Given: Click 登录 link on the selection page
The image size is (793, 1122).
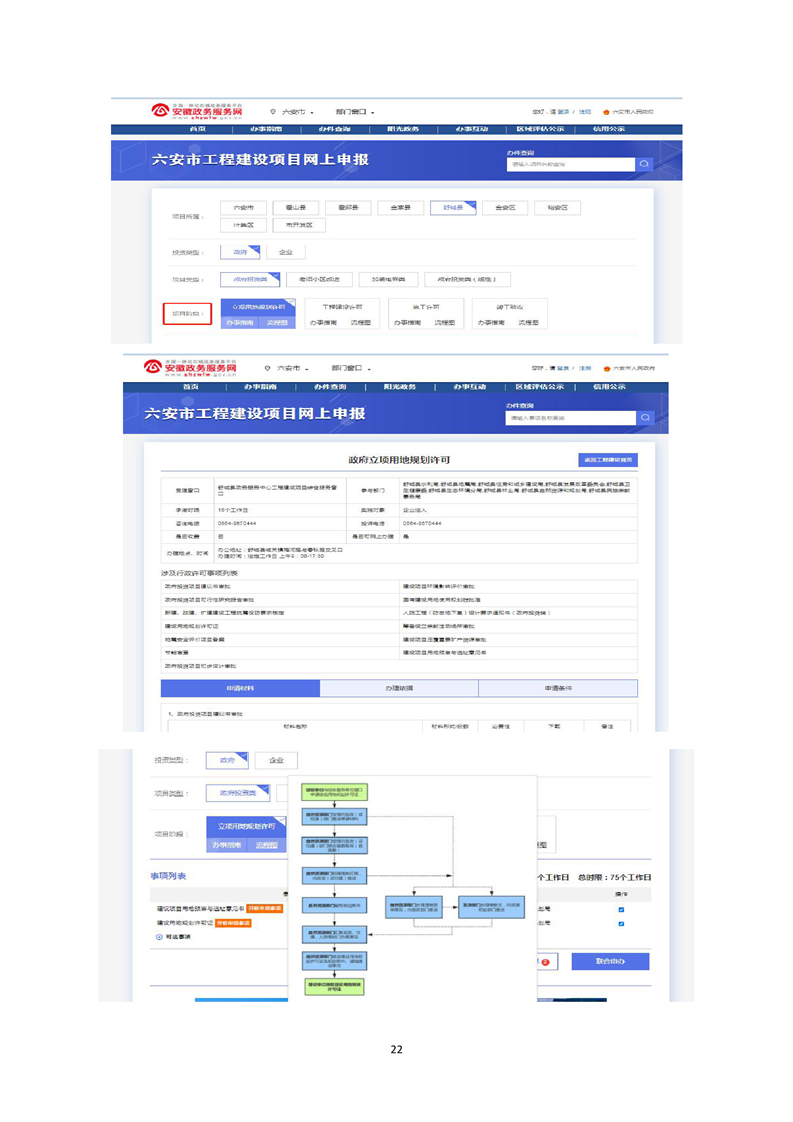Looking at the screenshot, I should 563,112.
